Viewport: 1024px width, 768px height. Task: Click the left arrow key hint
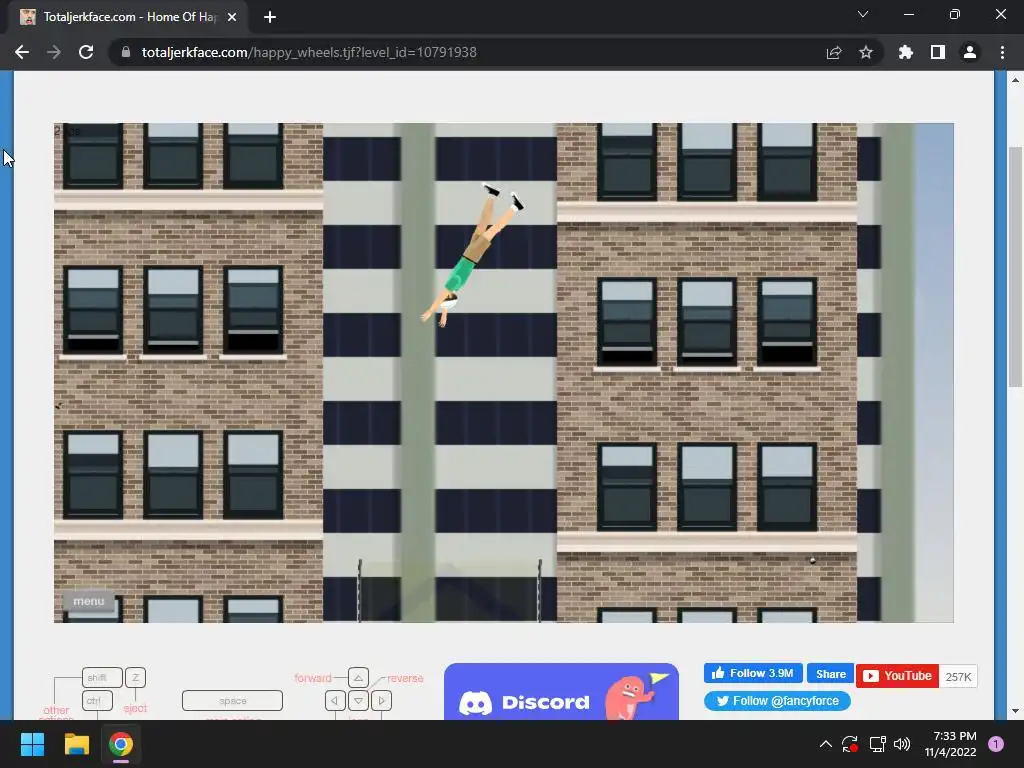335,701
